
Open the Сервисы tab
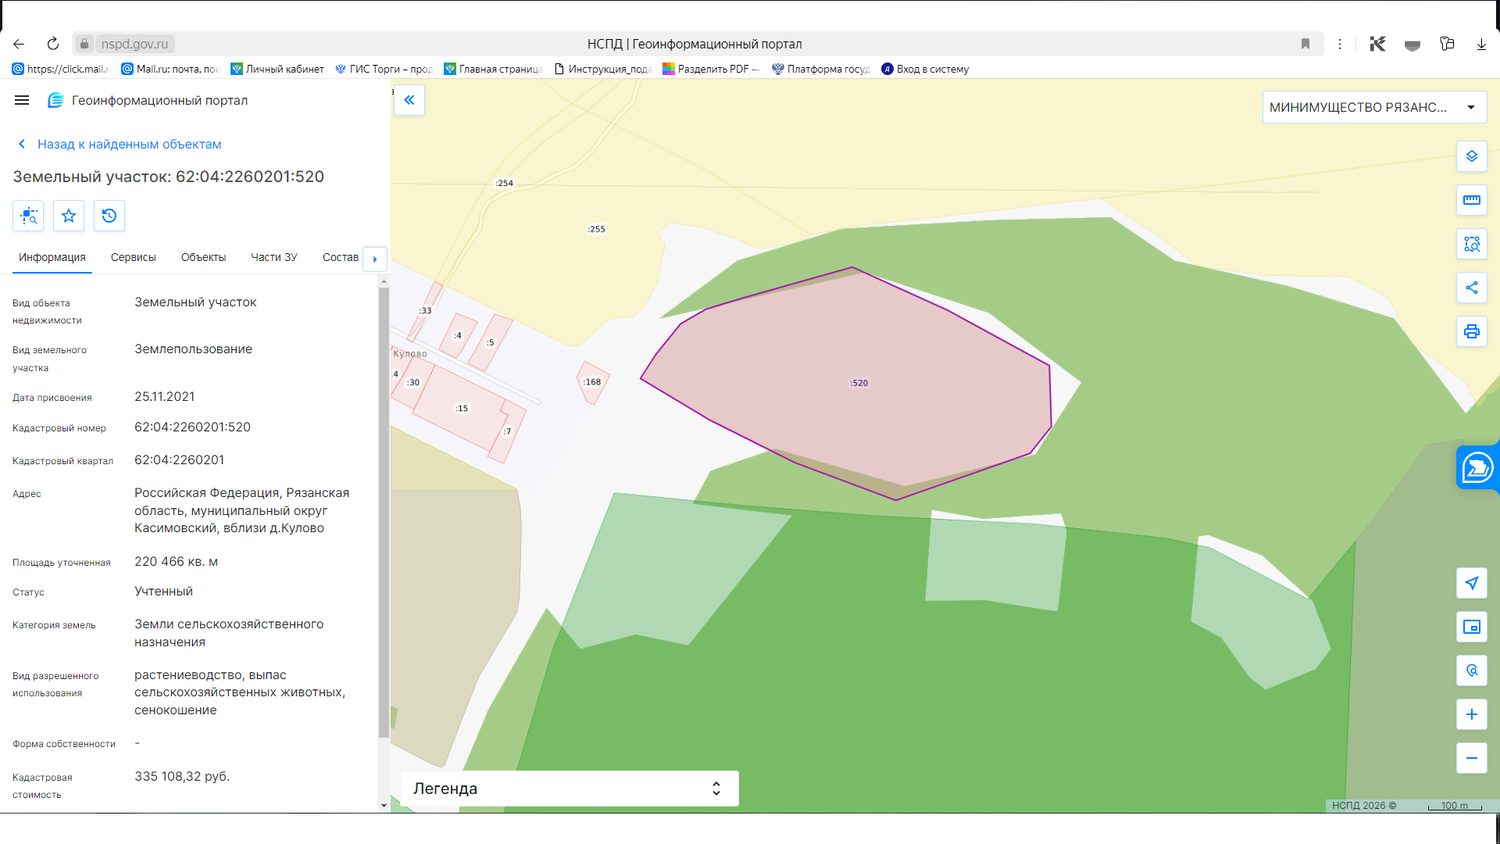click(133, 257)
